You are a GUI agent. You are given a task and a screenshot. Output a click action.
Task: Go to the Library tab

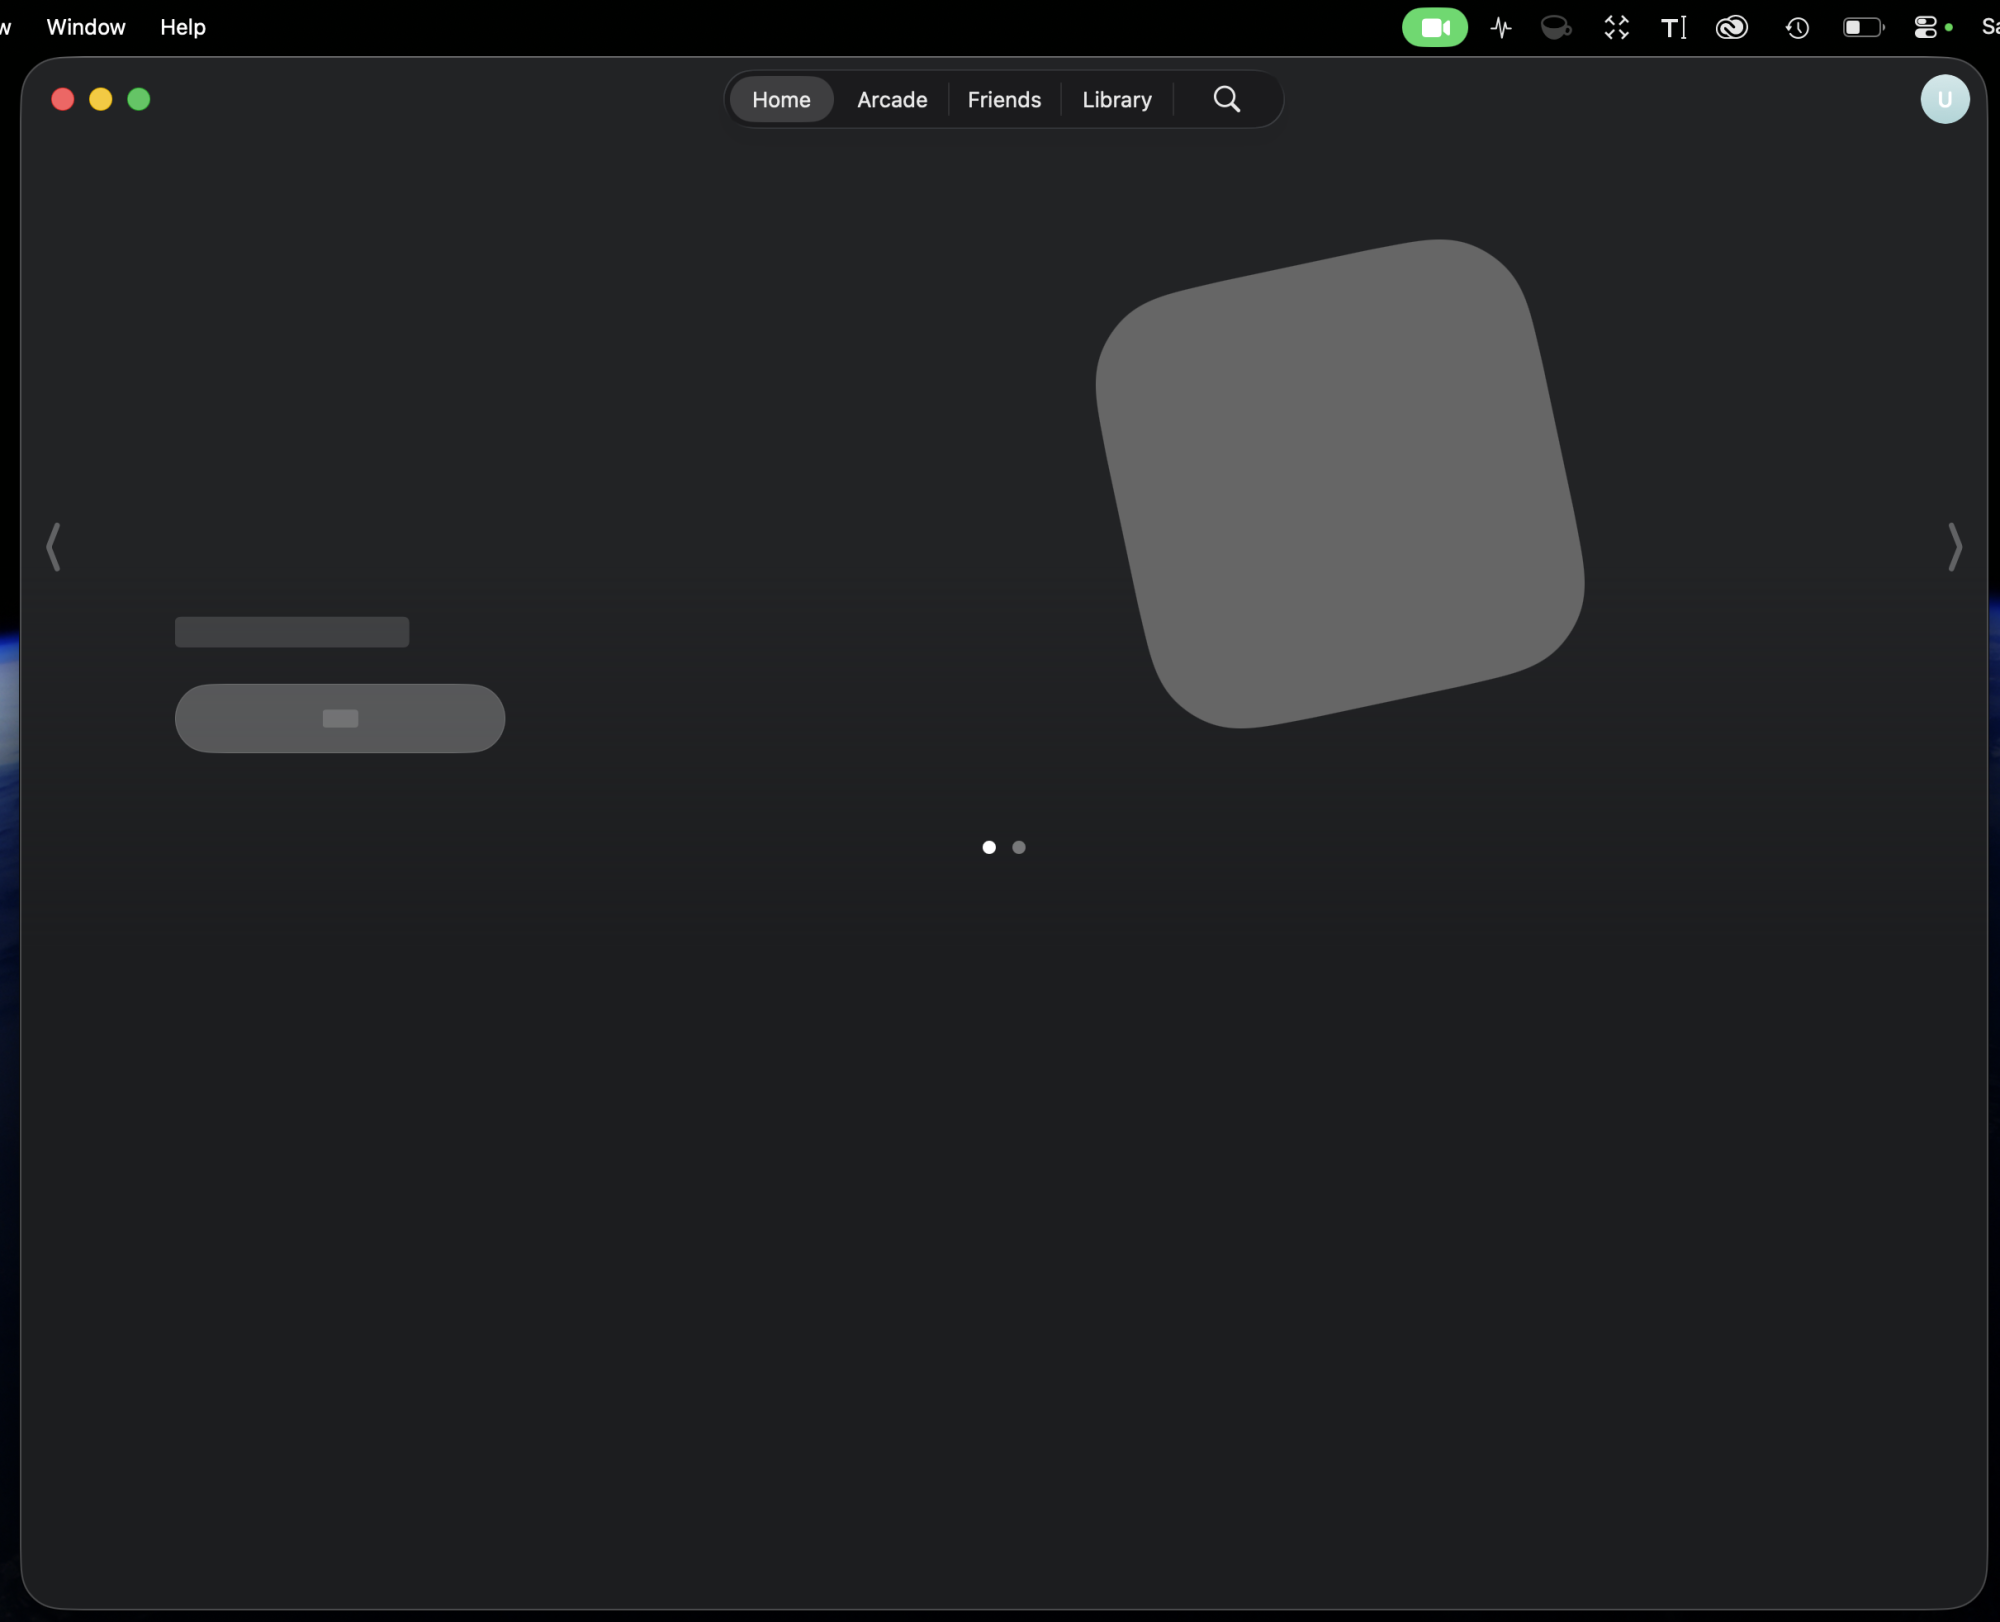click(x=1117, y=99)
